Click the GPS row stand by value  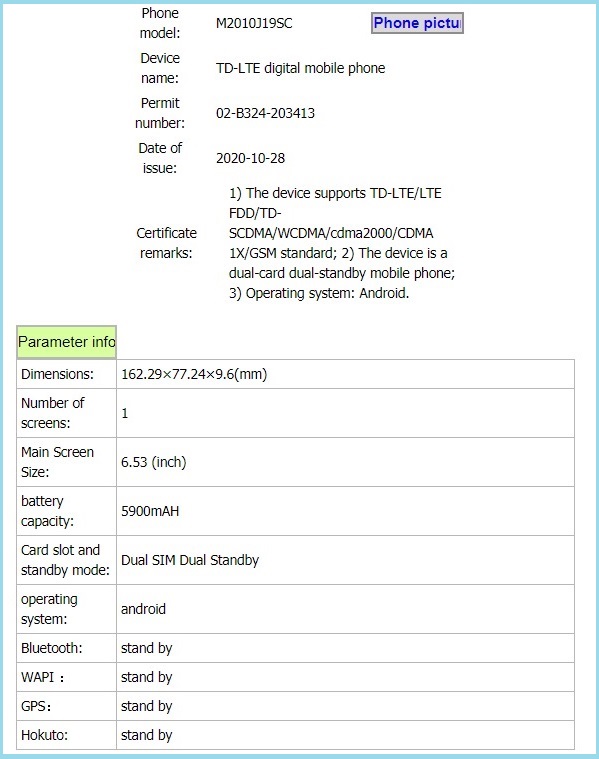(146, 706)
